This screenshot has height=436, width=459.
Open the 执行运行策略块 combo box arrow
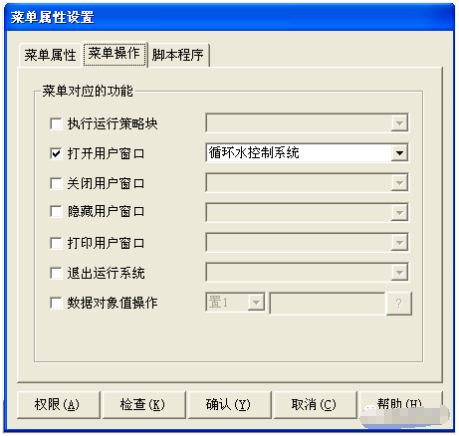point(399,123)
